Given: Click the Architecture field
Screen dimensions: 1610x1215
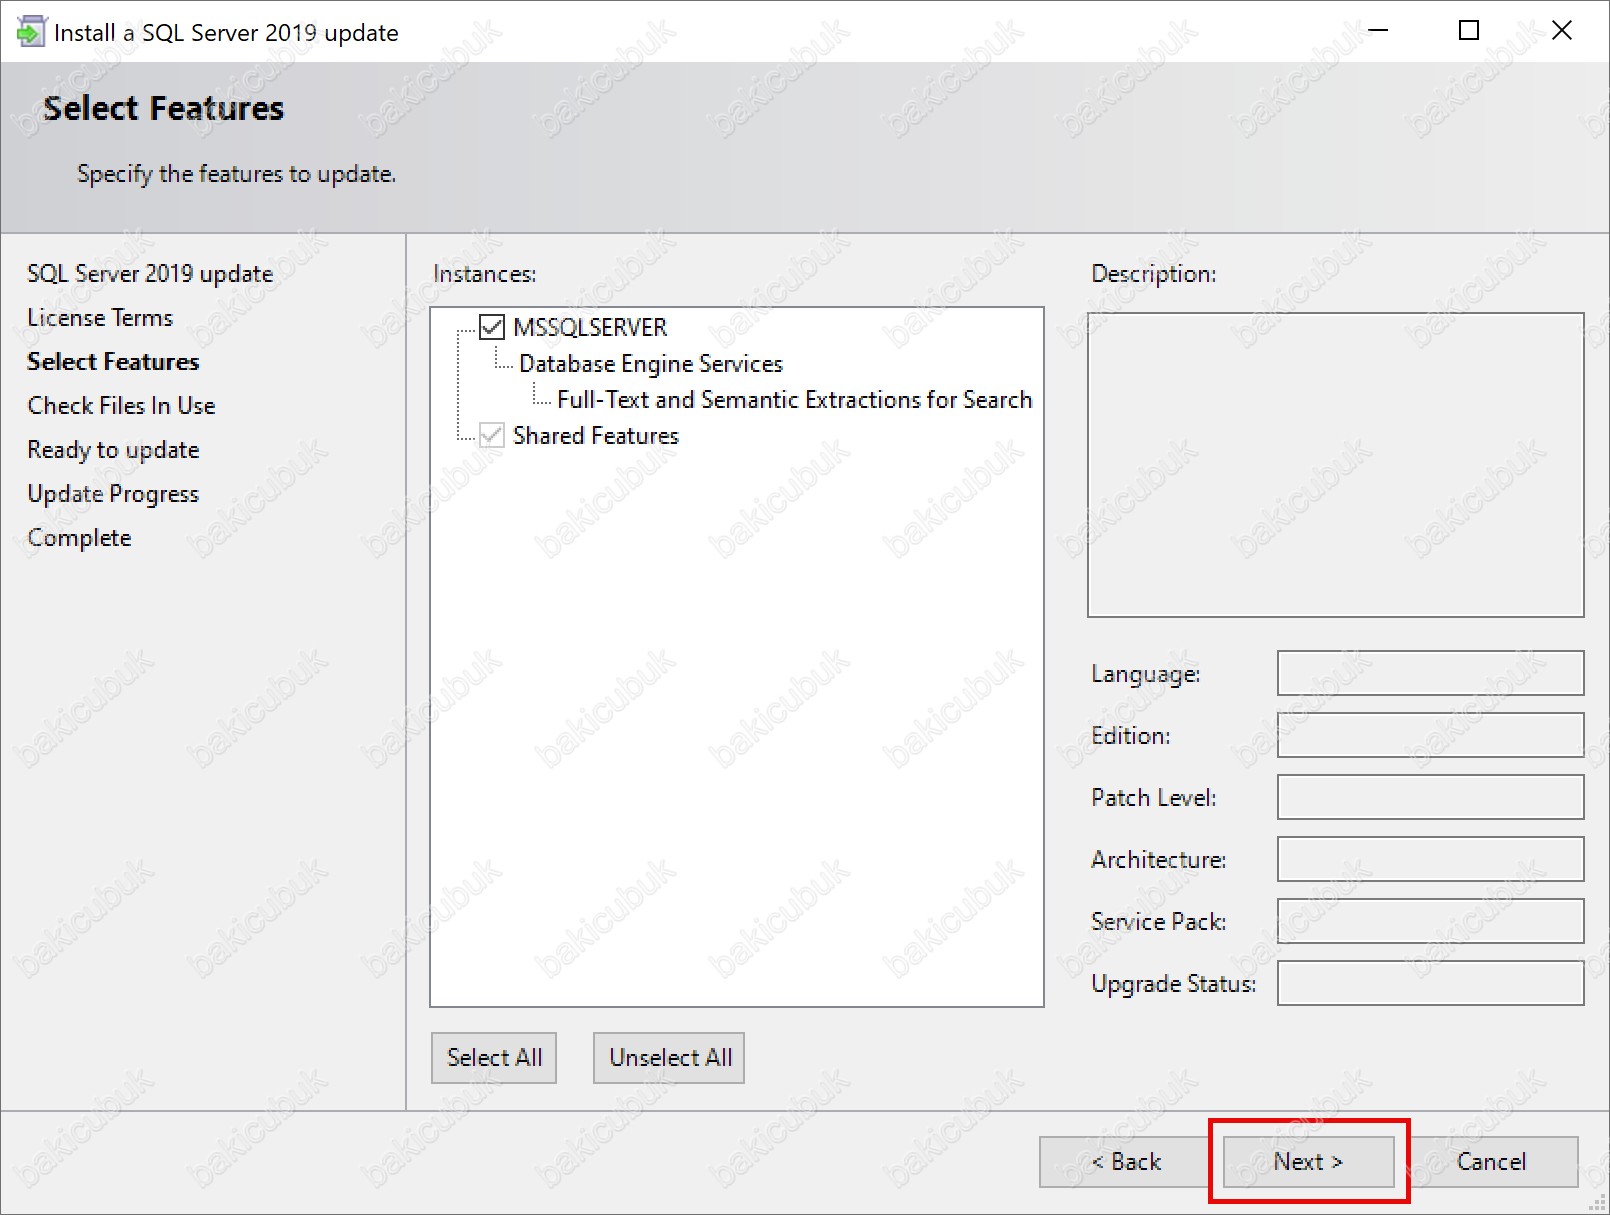Looking at the screenshot, I should click(1430, 859).
